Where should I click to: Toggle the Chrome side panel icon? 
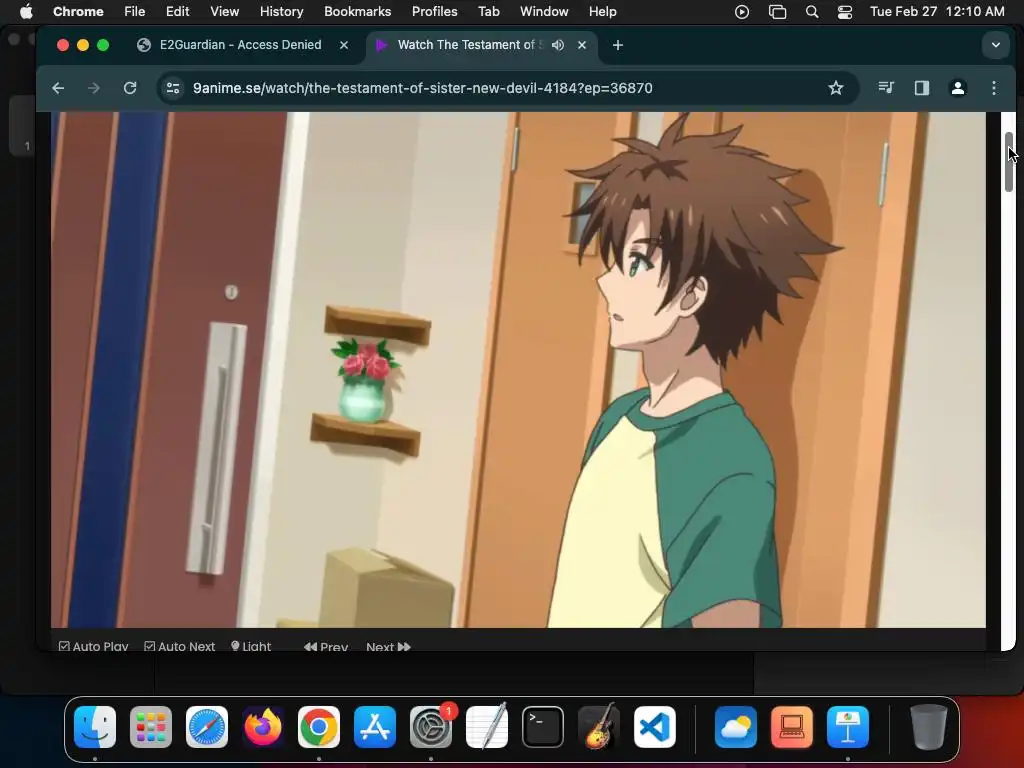pos(921,88)
